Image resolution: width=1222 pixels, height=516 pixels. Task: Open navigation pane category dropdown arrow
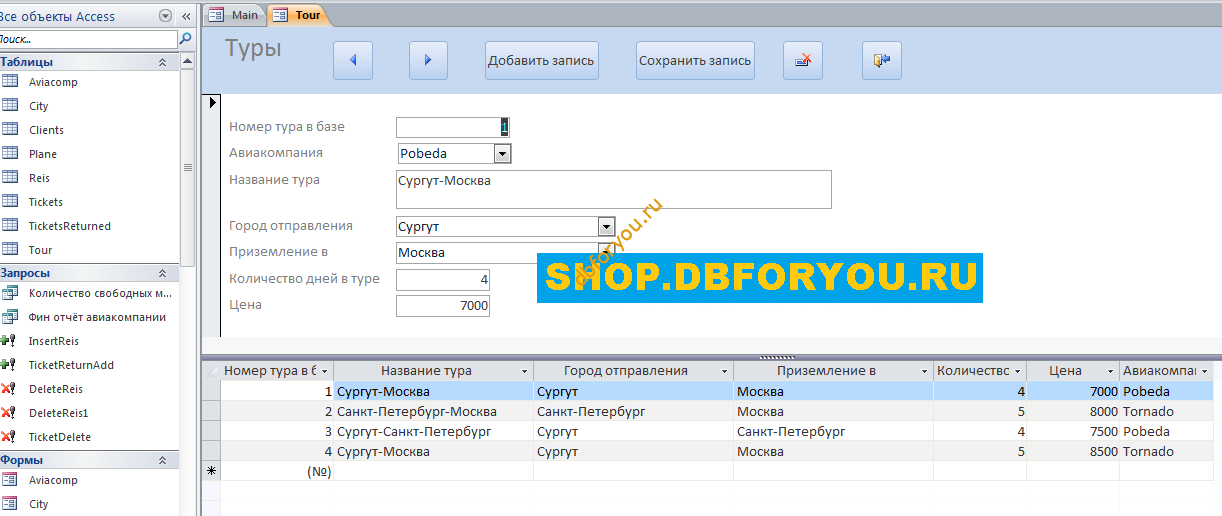[166, 17]
